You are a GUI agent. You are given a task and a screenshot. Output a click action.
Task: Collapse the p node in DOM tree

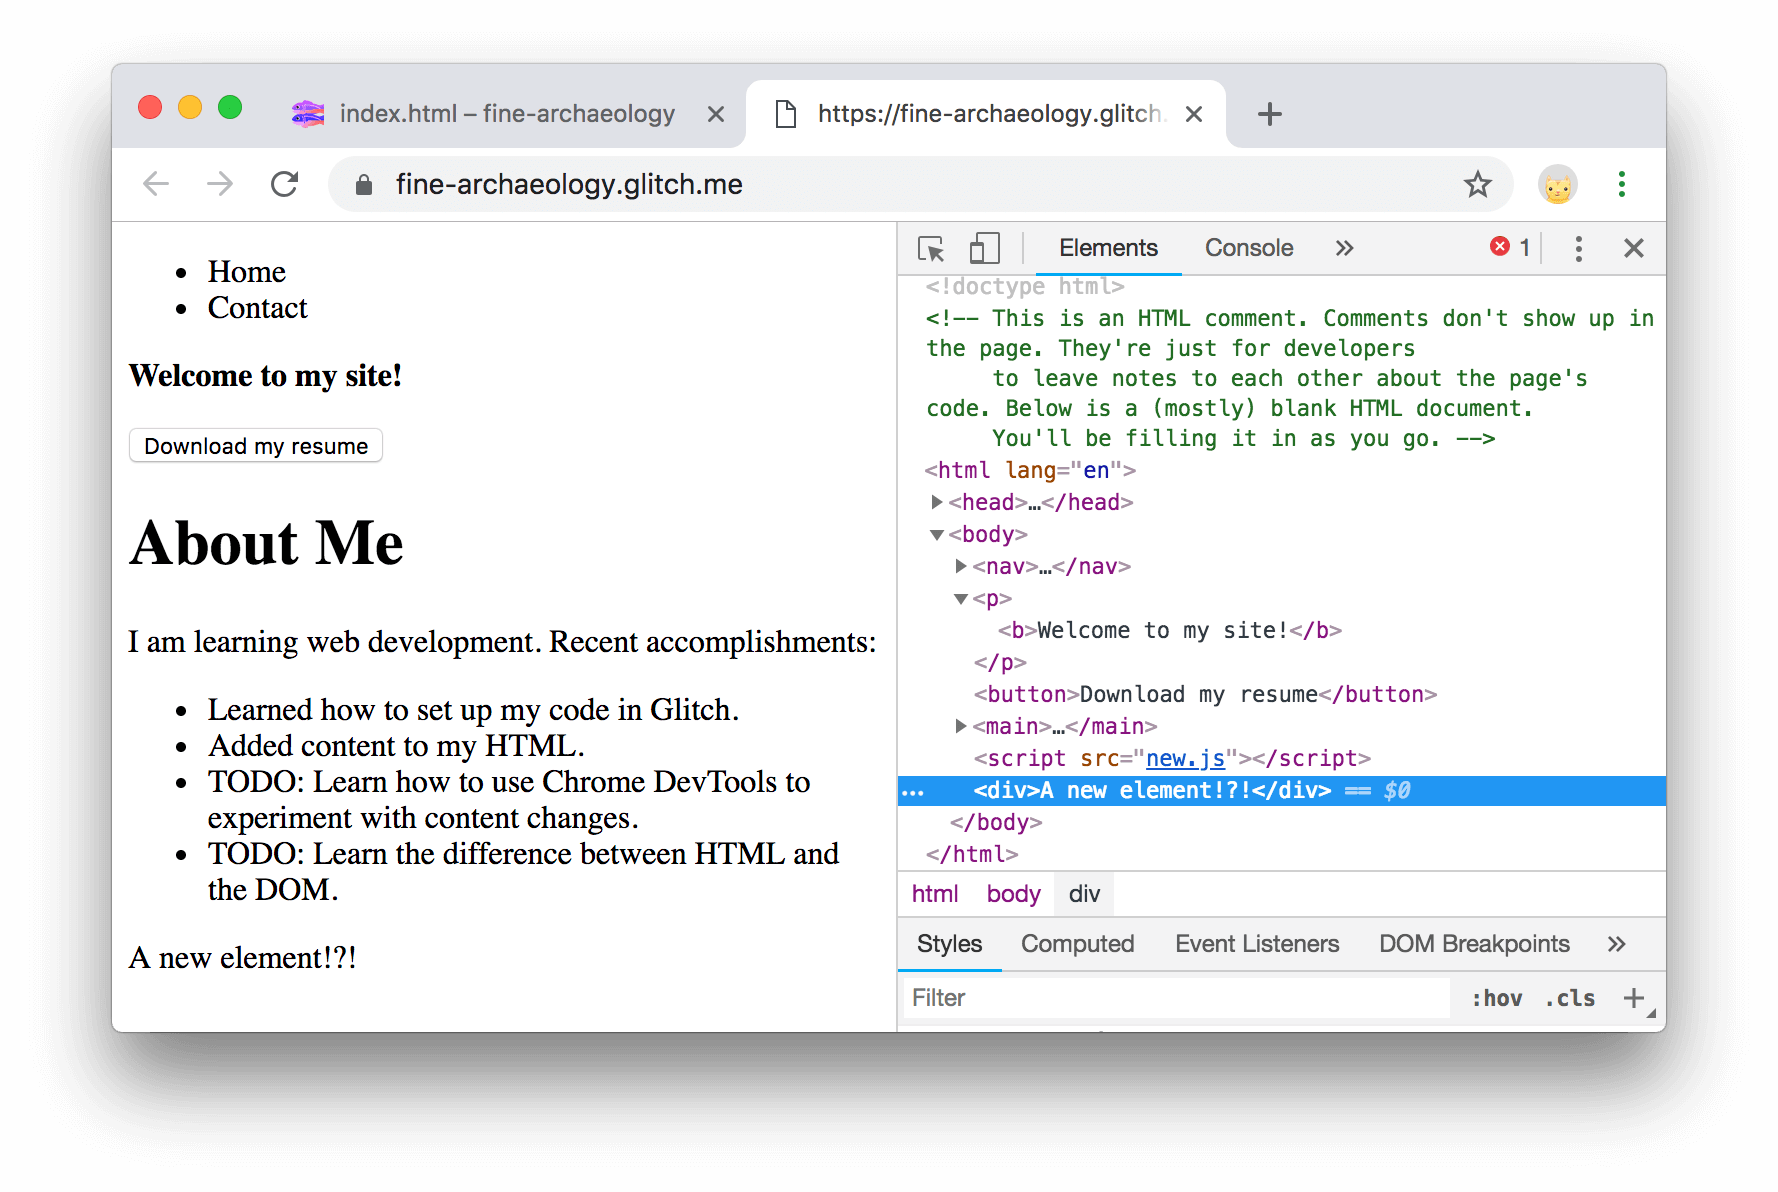coord(961,599)
